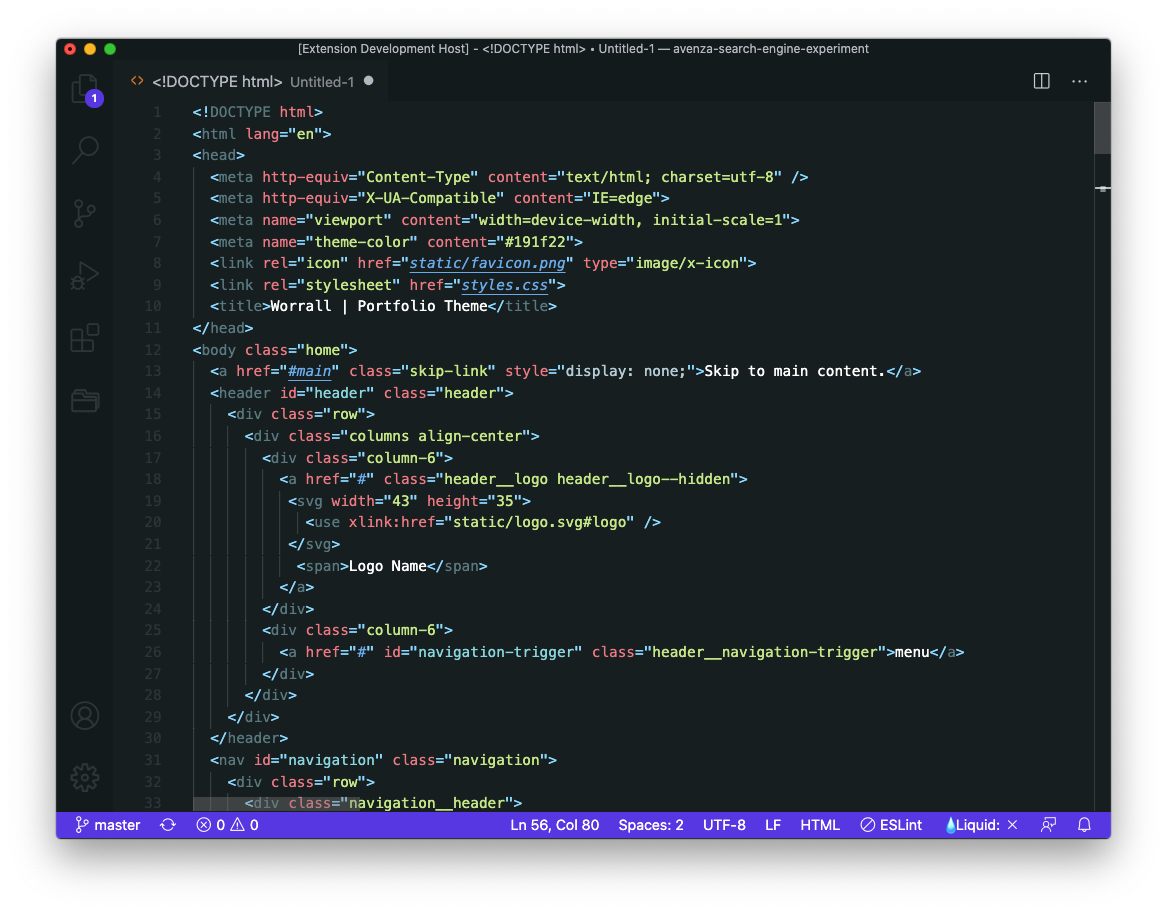This screenshot has width=1167, height=913.
Task: Open the Run and Debug view
Action: tap(85, 275)
